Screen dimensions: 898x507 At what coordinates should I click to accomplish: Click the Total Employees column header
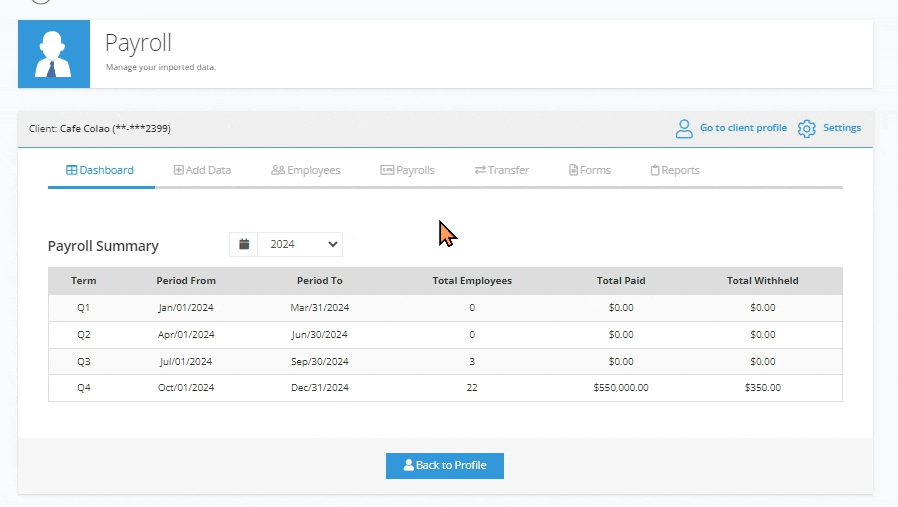(x=472, y=281)
